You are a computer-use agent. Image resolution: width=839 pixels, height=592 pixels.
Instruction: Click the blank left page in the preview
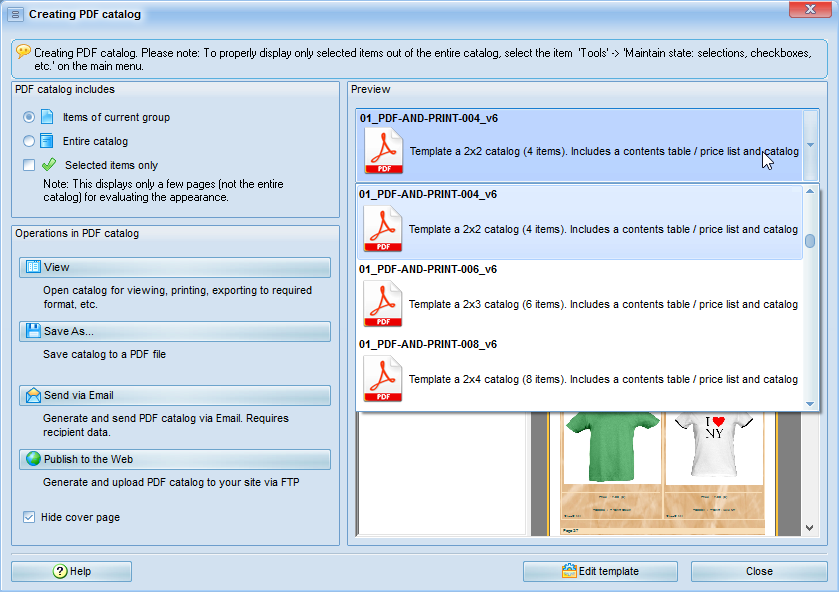pos(443,473)
